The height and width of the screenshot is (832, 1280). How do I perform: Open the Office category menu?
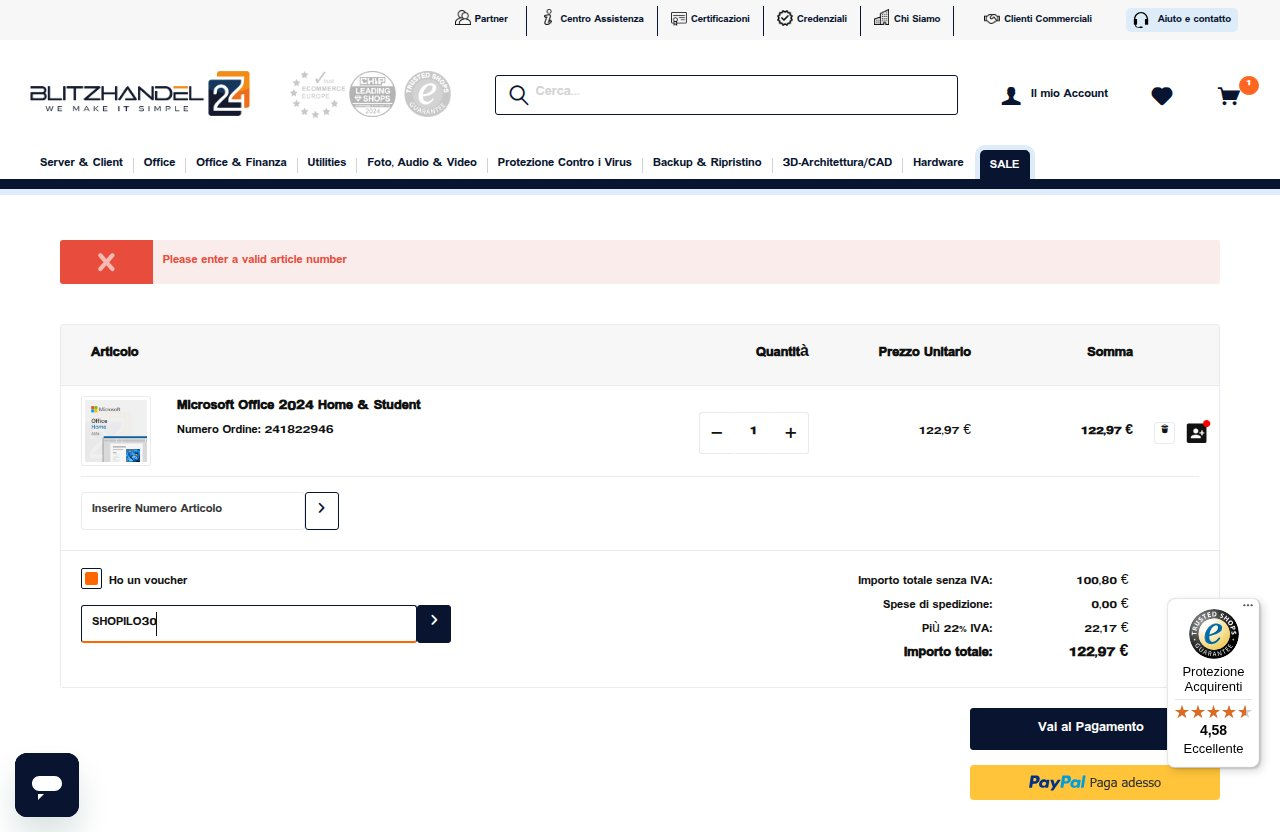[159, 162]
